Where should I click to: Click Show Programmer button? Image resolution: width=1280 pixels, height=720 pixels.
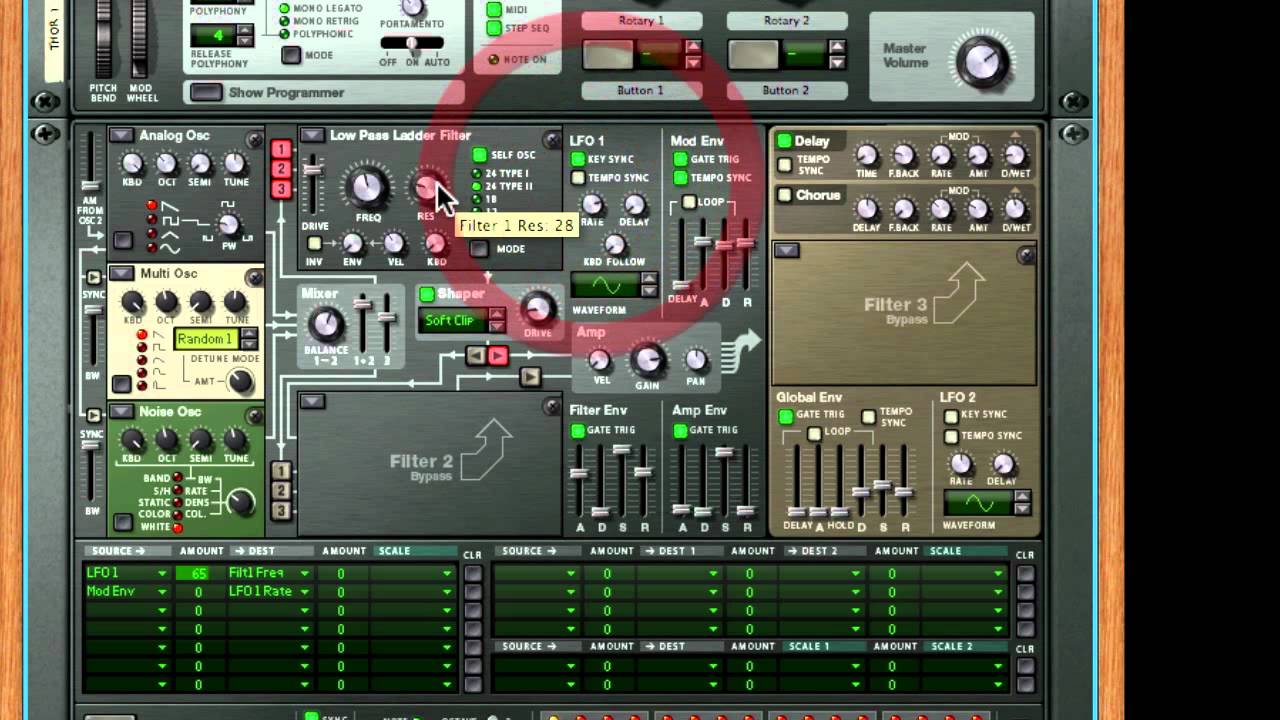click(206, 93)
